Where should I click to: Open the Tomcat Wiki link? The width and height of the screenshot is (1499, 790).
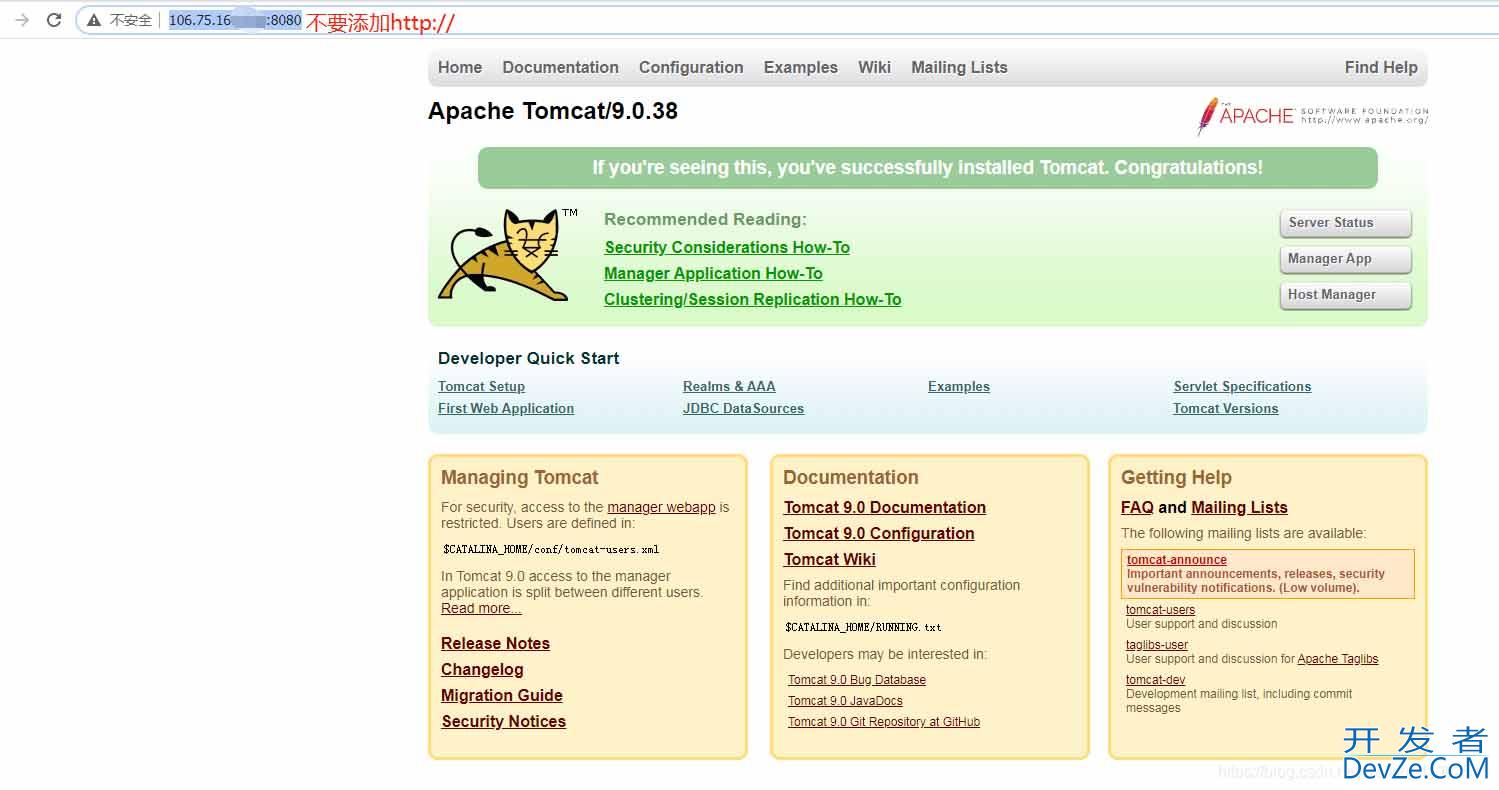830,560
